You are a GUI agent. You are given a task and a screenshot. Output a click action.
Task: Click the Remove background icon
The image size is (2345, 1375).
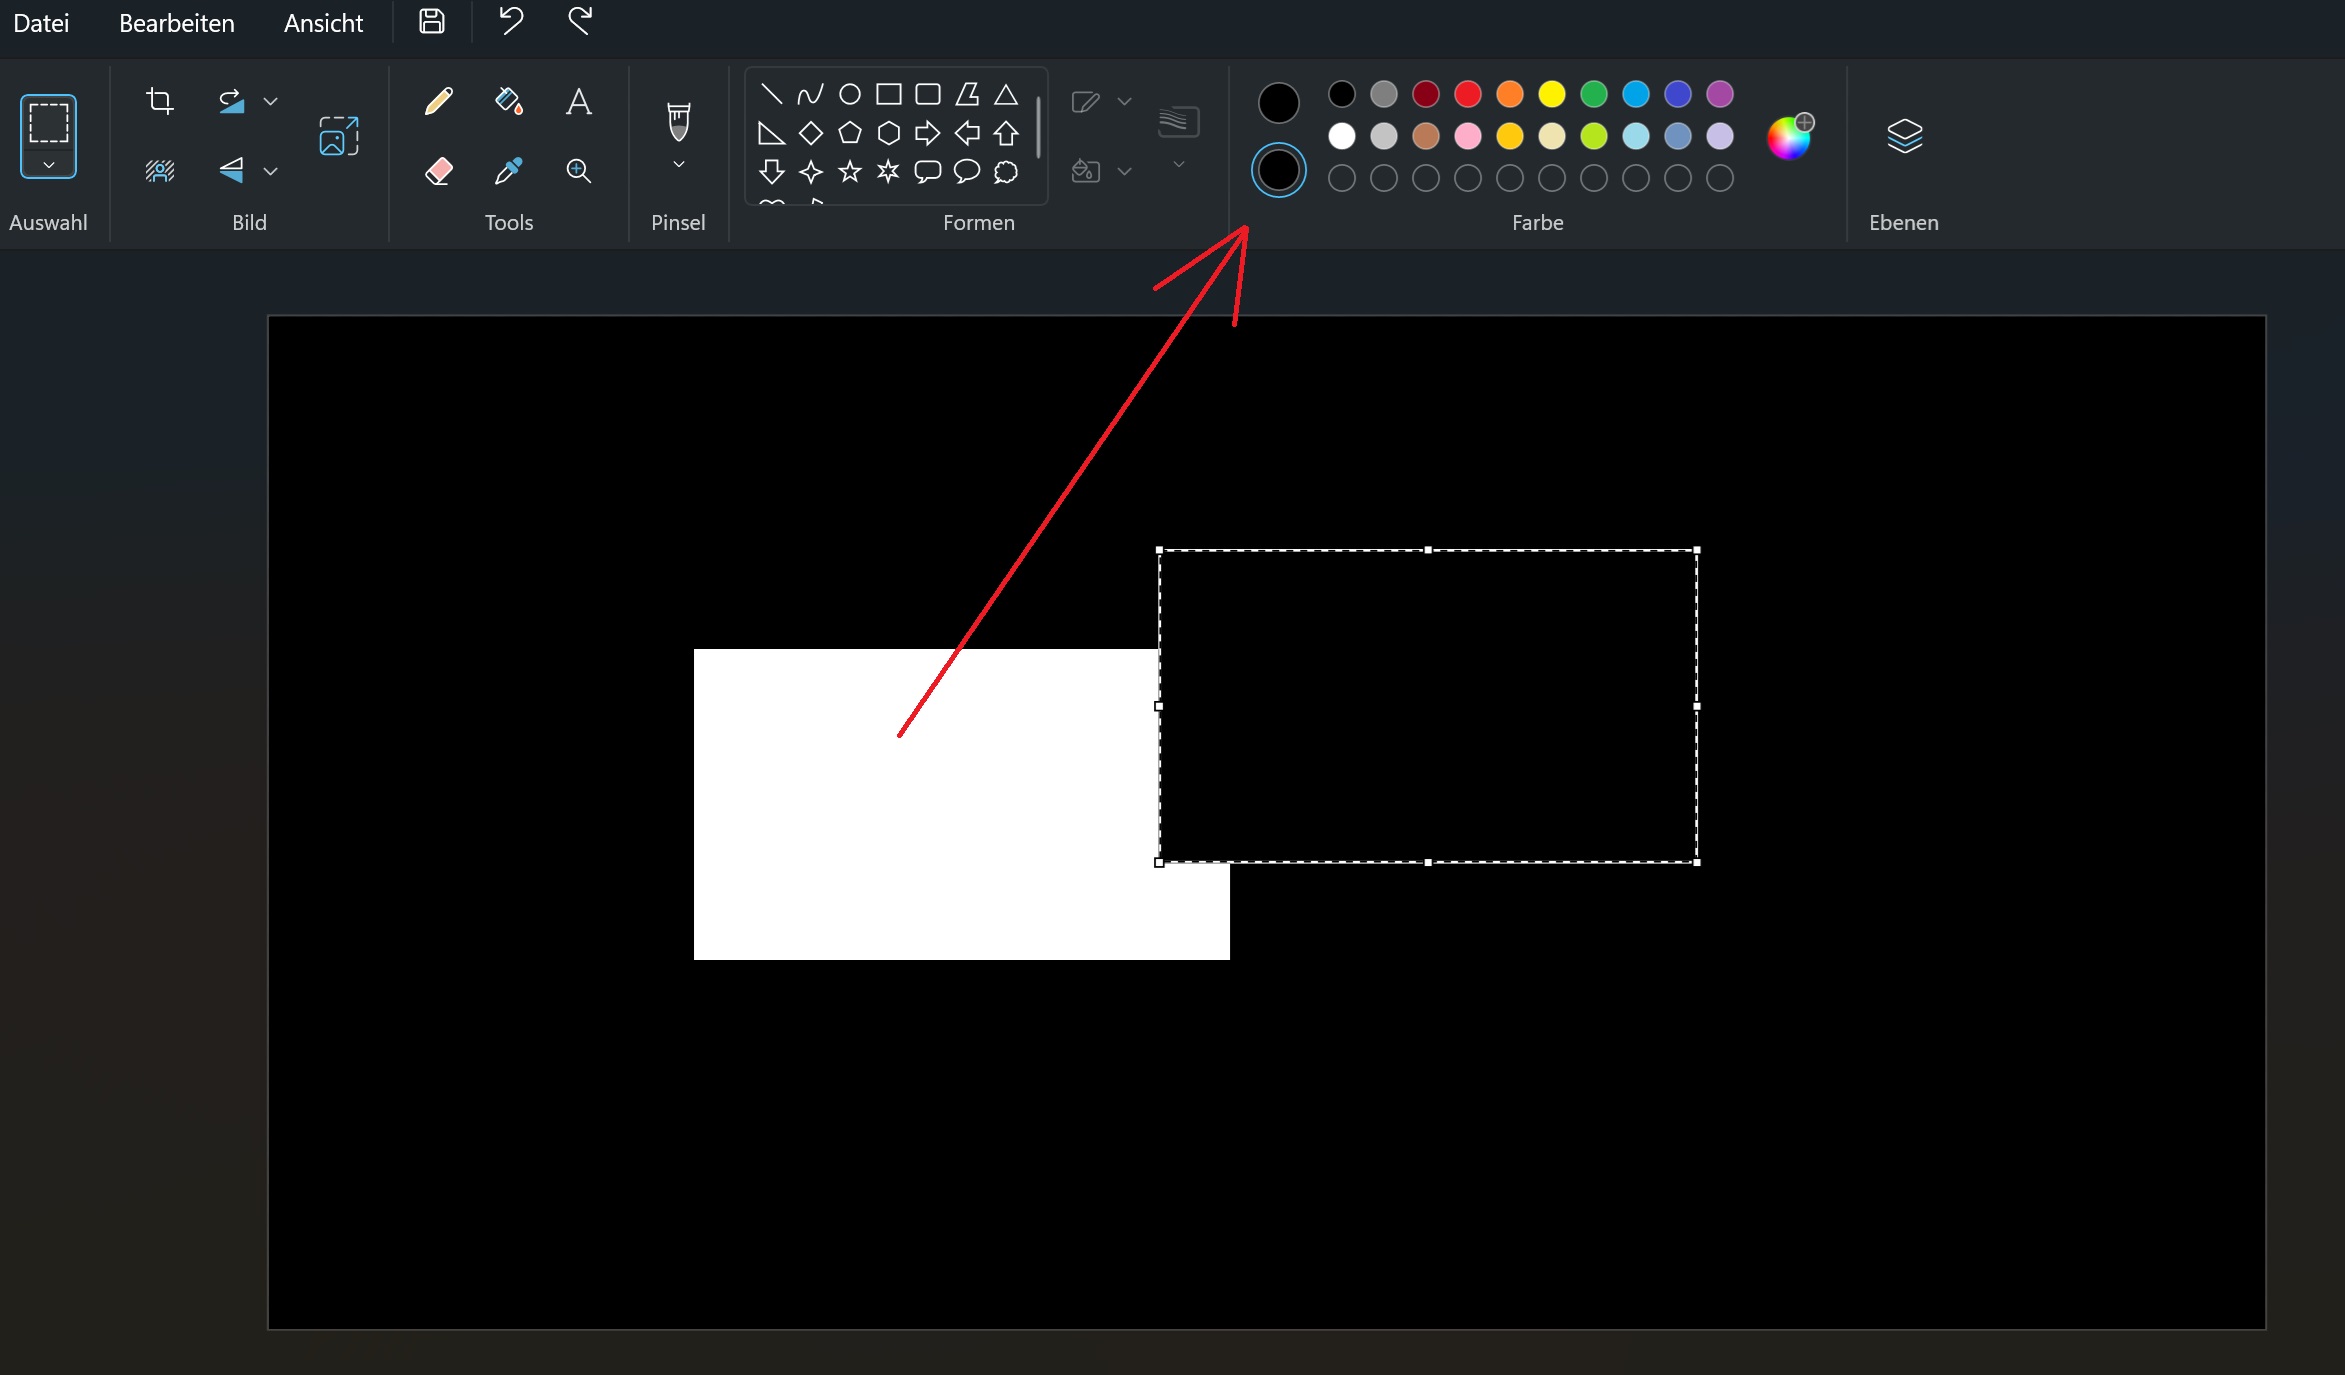coord(160,171)
